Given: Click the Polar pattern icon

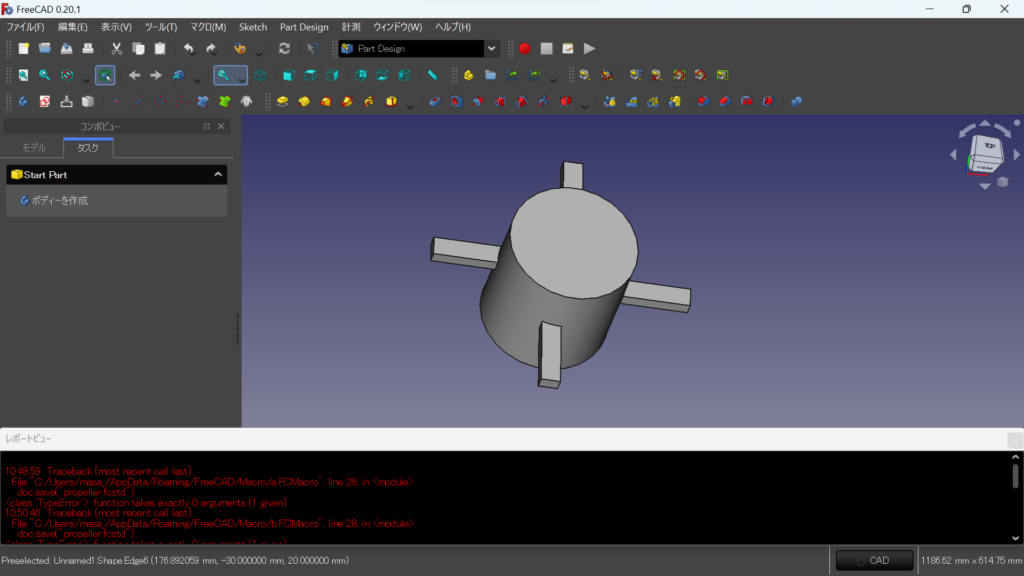Looking at the screenshot, I should coord(653,101).
